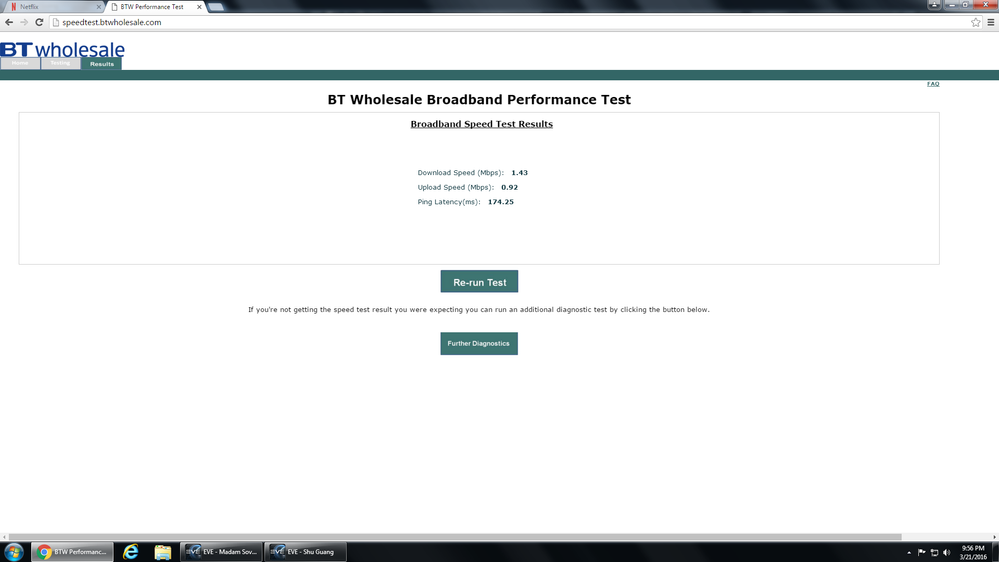Image resolution: width=999 pixels, height=562 pixels.
Task: Click the ping latency value 174.25
Action: pyautogui.click(x=500, y=202)
